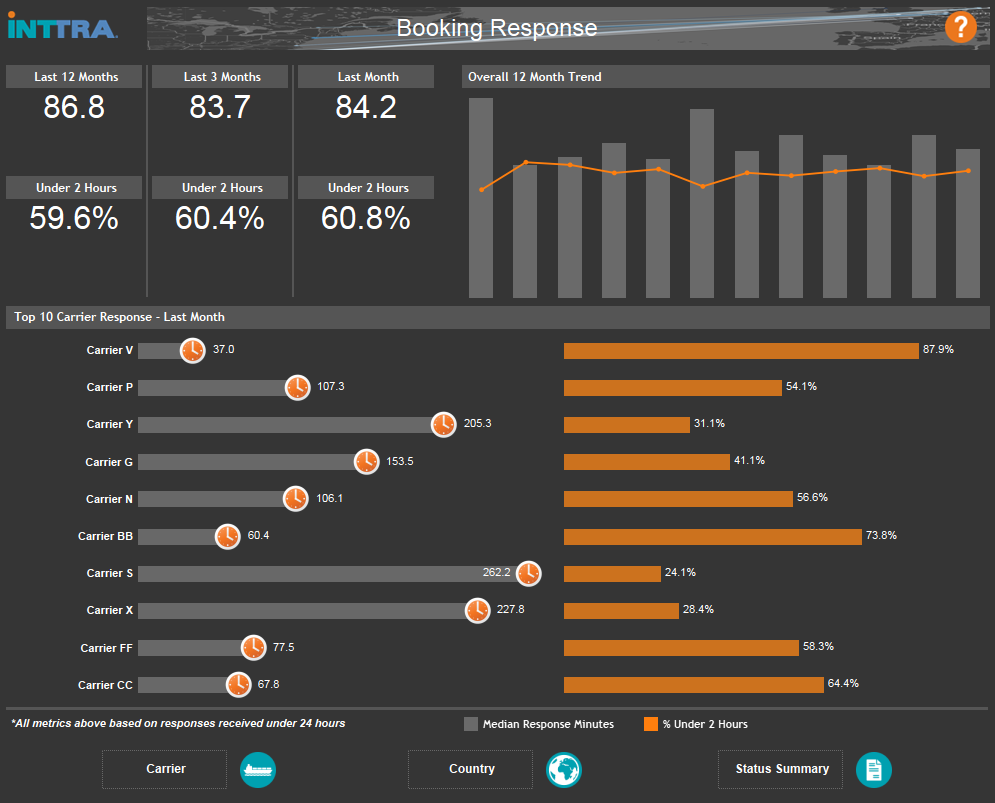Click the globe Country icon
The image size is (995, 803).
tap(563, 769)
